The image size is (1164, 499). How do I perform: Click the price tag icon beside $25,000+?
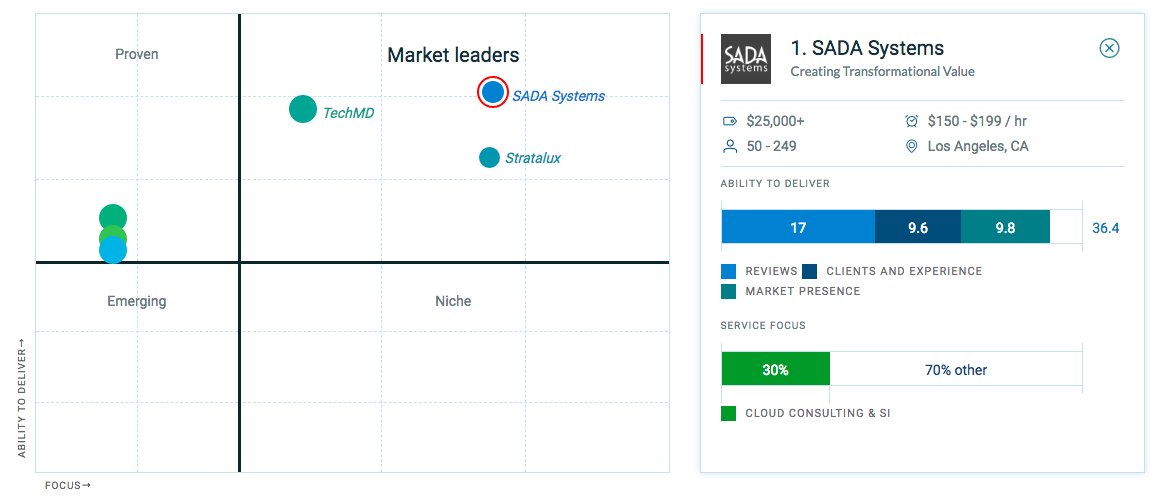[x=730, y=121]
